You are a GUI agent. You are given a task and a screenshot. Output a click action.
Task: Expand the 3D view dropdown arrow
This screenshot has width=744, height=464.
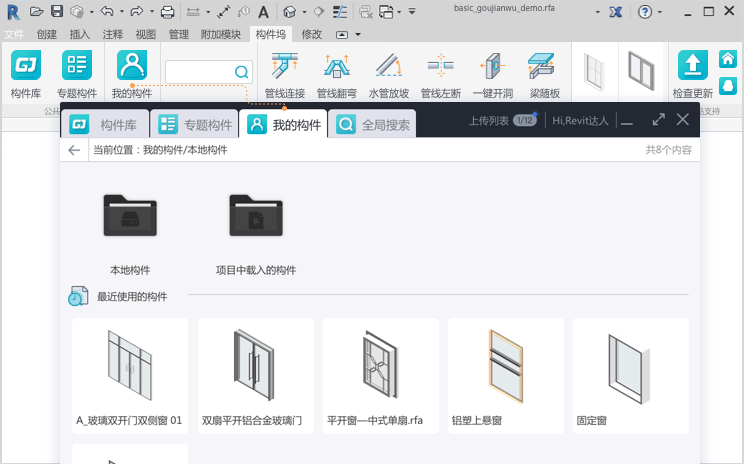coord(304,12)
